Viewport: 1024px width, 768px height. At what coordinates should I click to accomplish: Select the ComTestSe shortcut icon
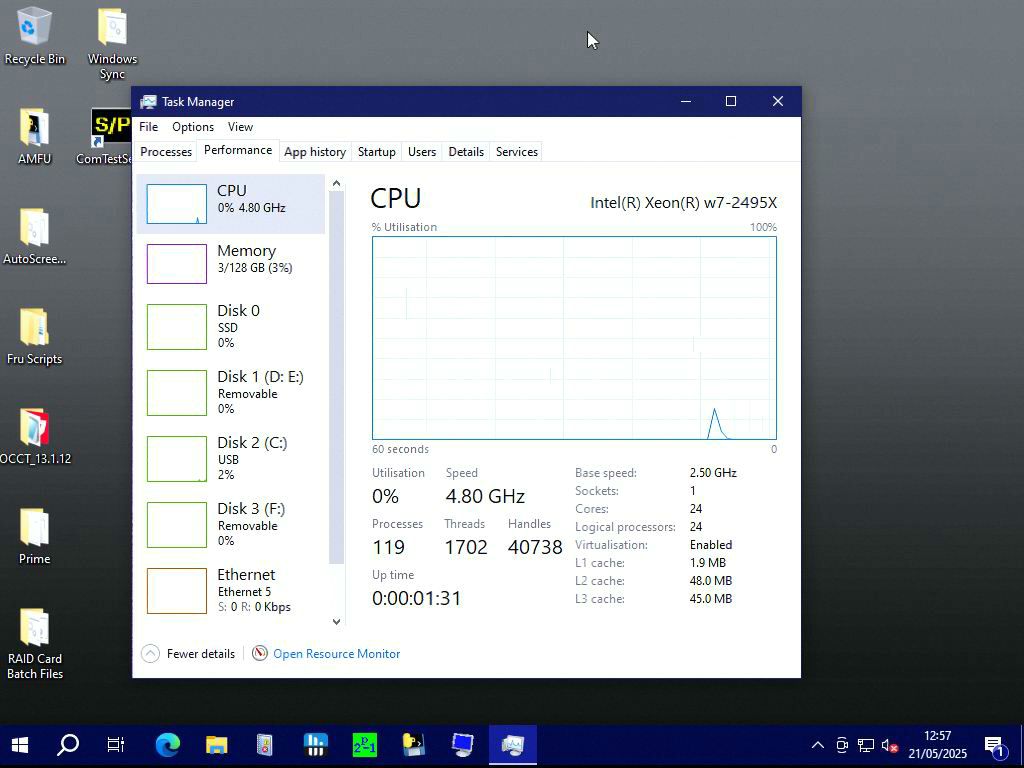[x=104, y=136]
